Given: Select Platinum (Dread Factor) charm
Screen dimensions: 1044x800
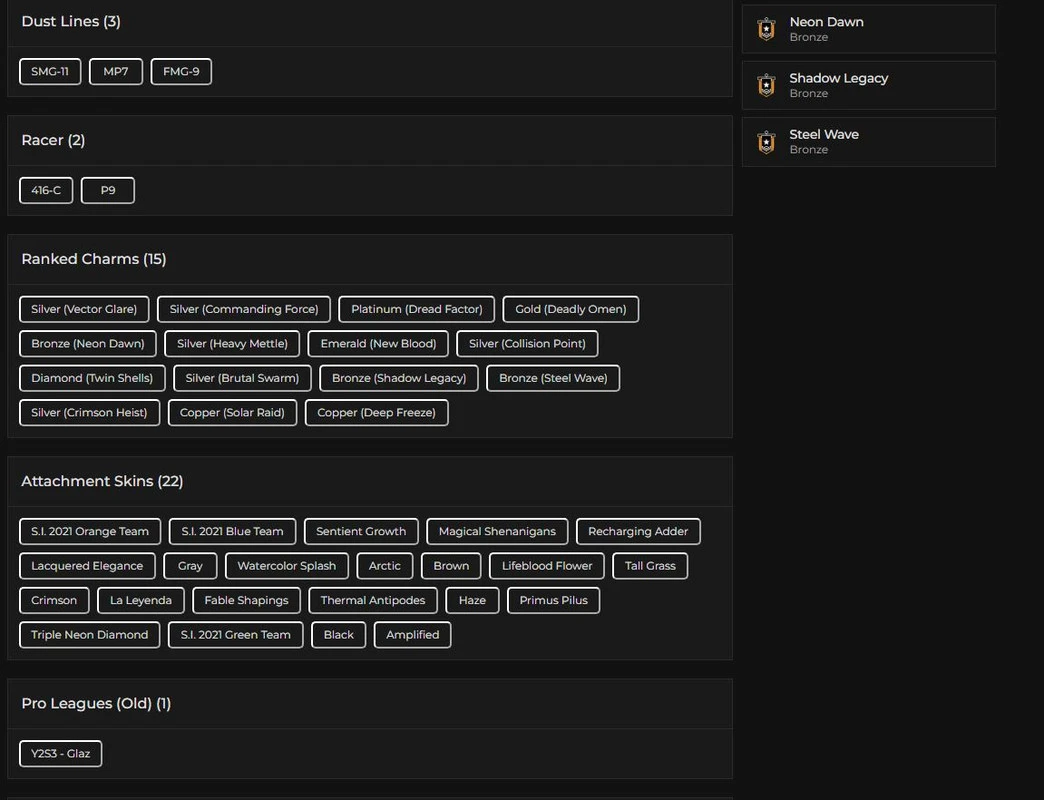Looking at the screenshot, I should [416, 309].
